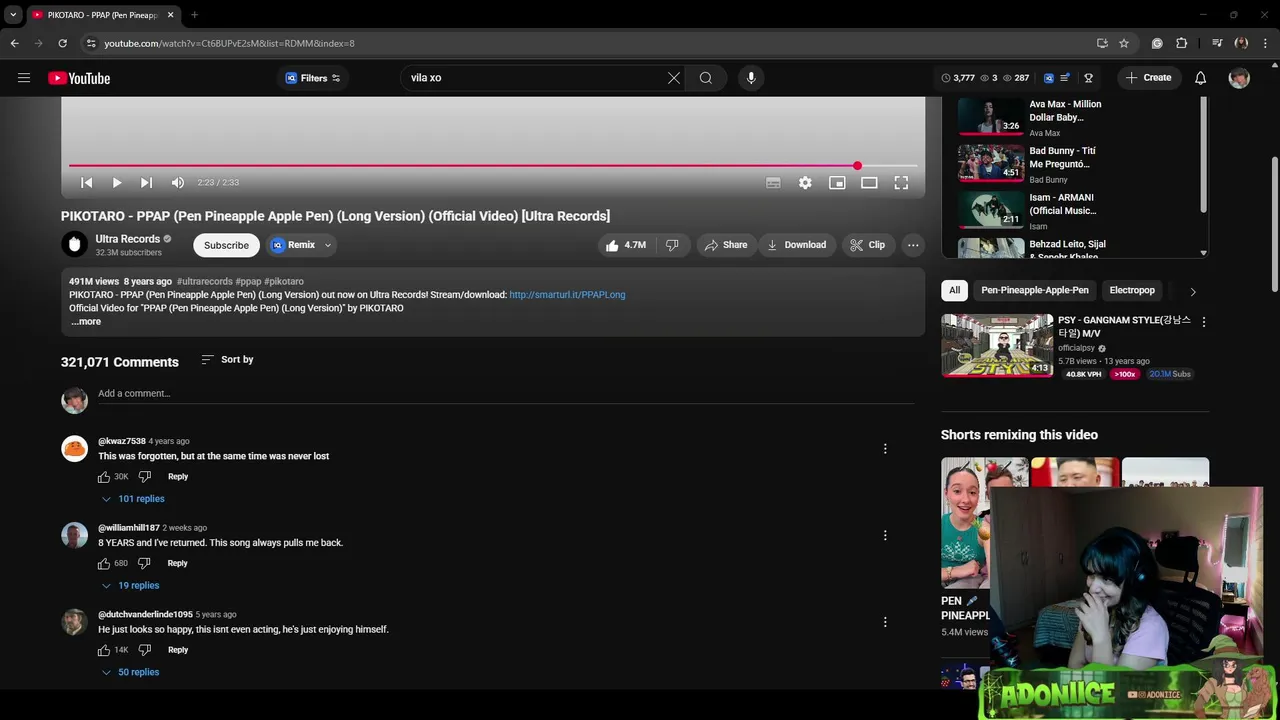Open the Chrome extensions puzzle icon
1280x720 pixels.
click(1182, 43)
